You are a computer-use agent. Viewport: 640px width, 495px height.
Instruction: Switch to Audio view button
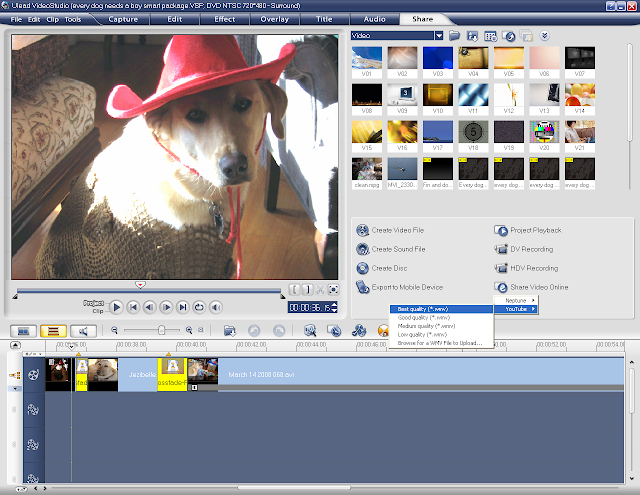pos(83,331)
